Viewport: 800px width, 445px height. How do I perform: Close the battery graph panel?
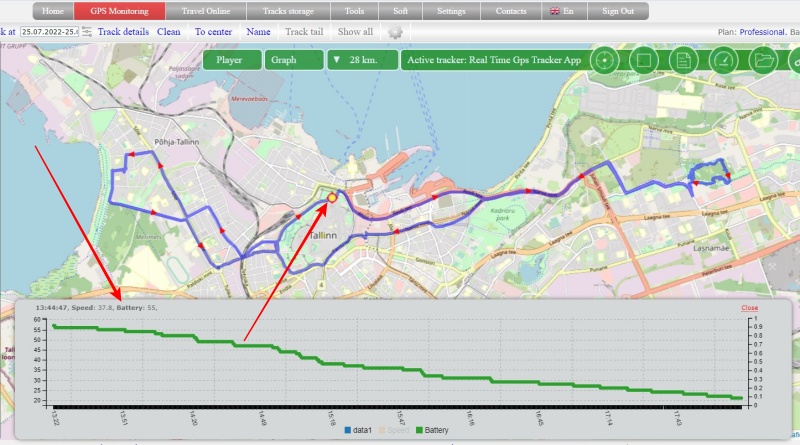[749, 308]
